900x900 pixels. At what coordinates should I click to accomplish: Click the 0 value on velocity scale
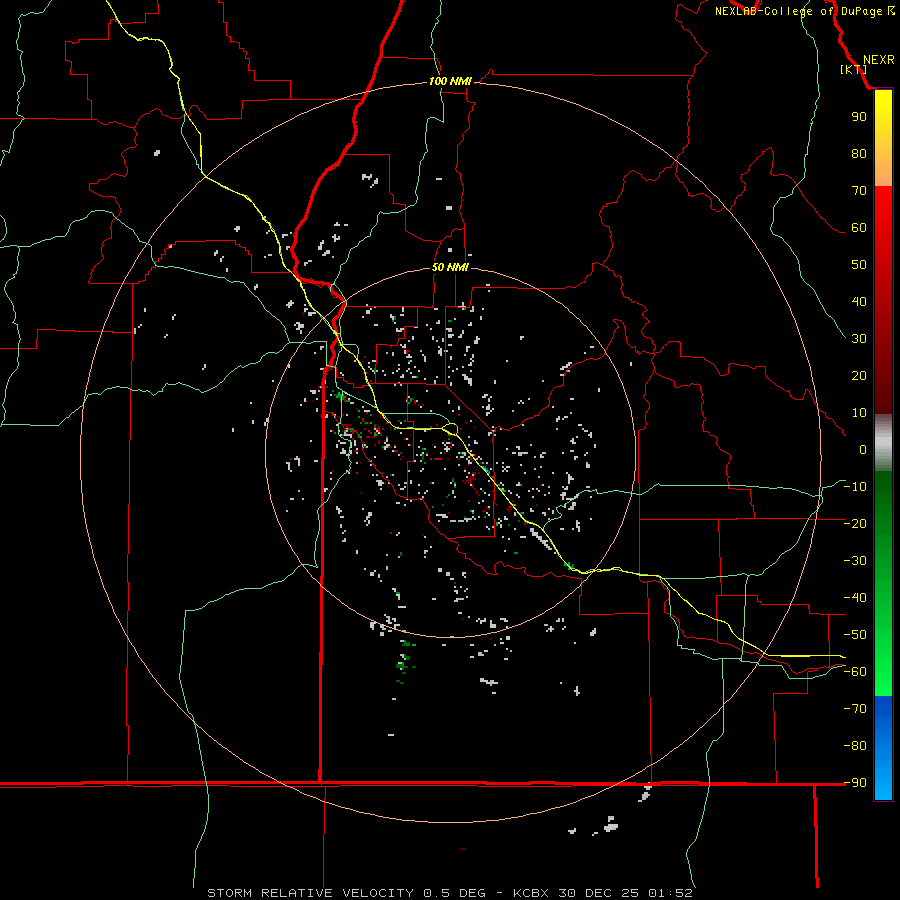point(863,449)
